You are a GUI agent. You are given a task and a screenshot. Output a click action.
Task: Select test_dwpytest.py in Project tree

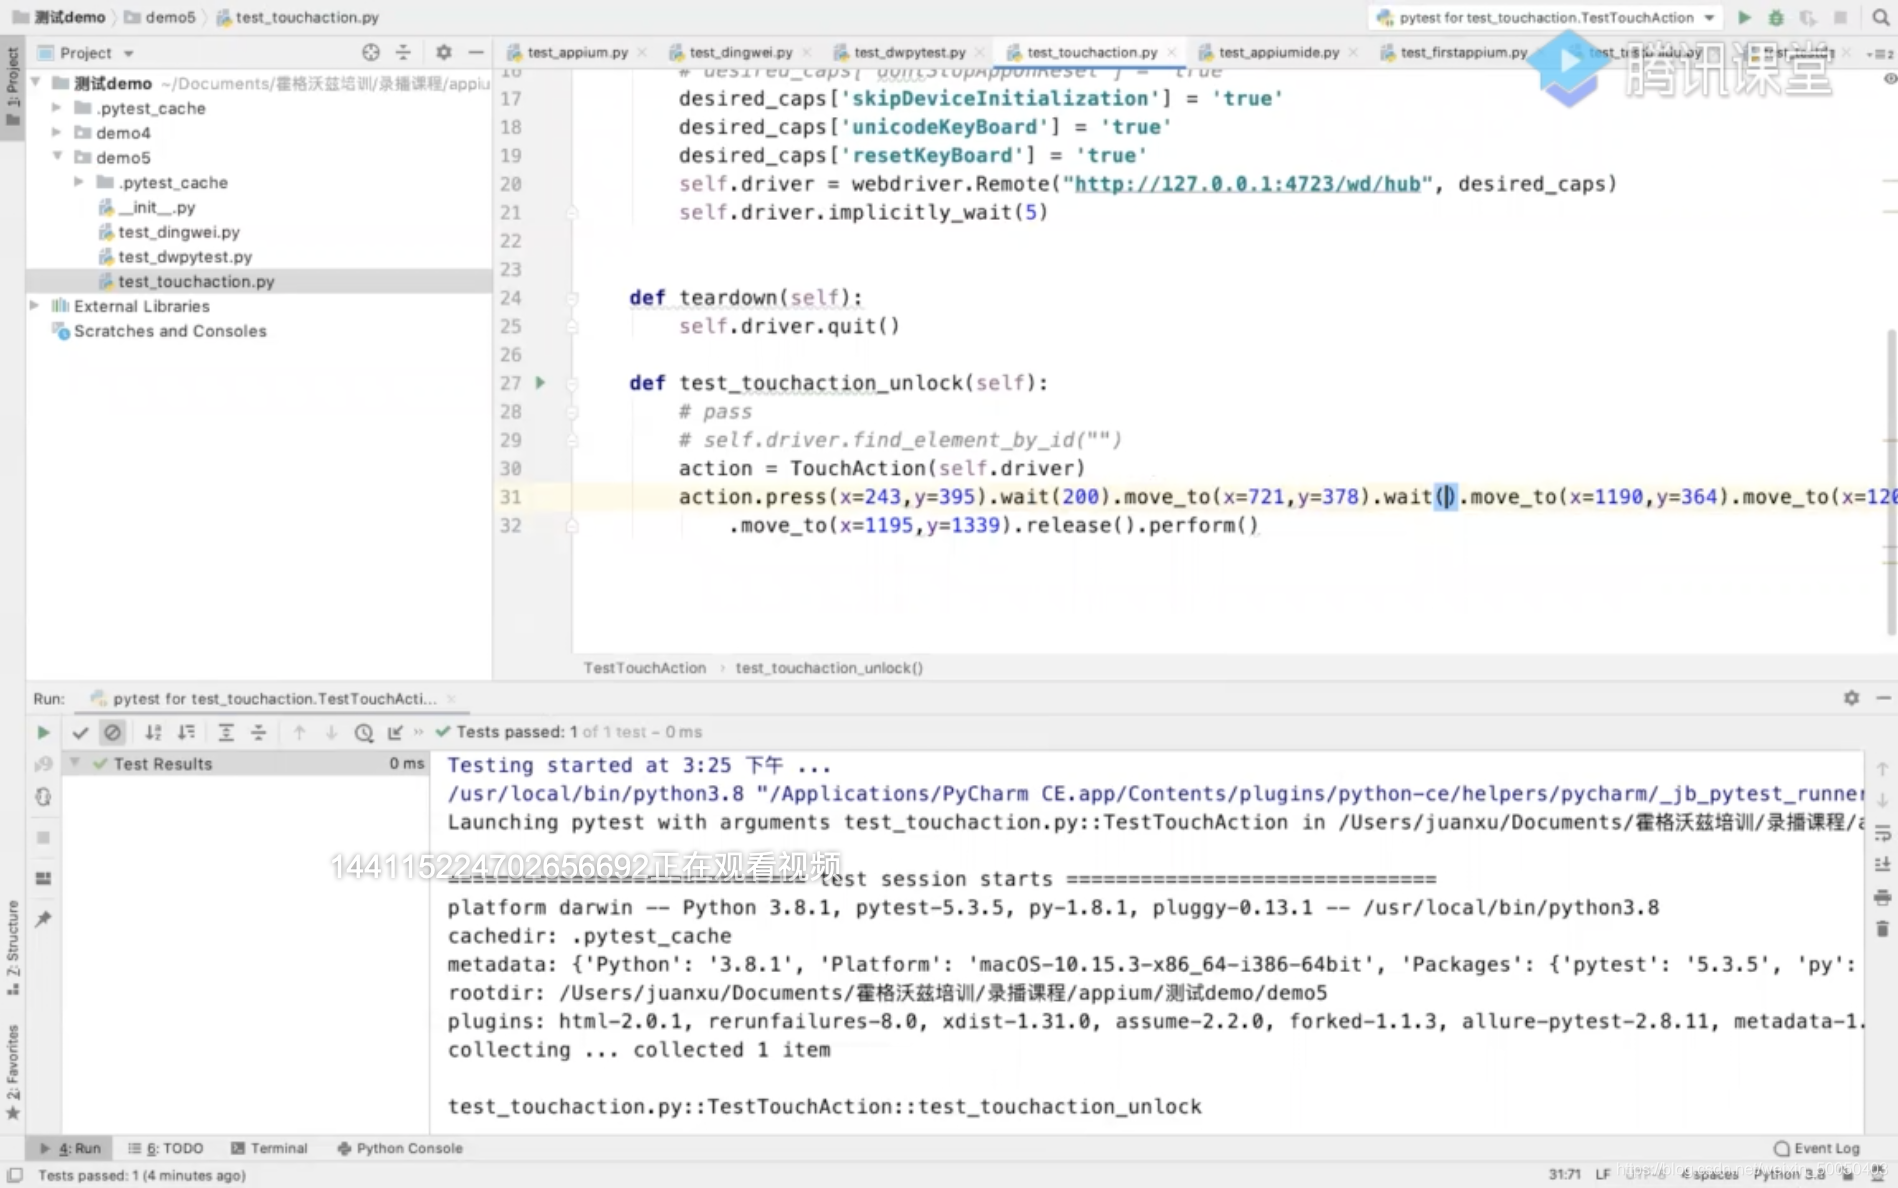185,257
